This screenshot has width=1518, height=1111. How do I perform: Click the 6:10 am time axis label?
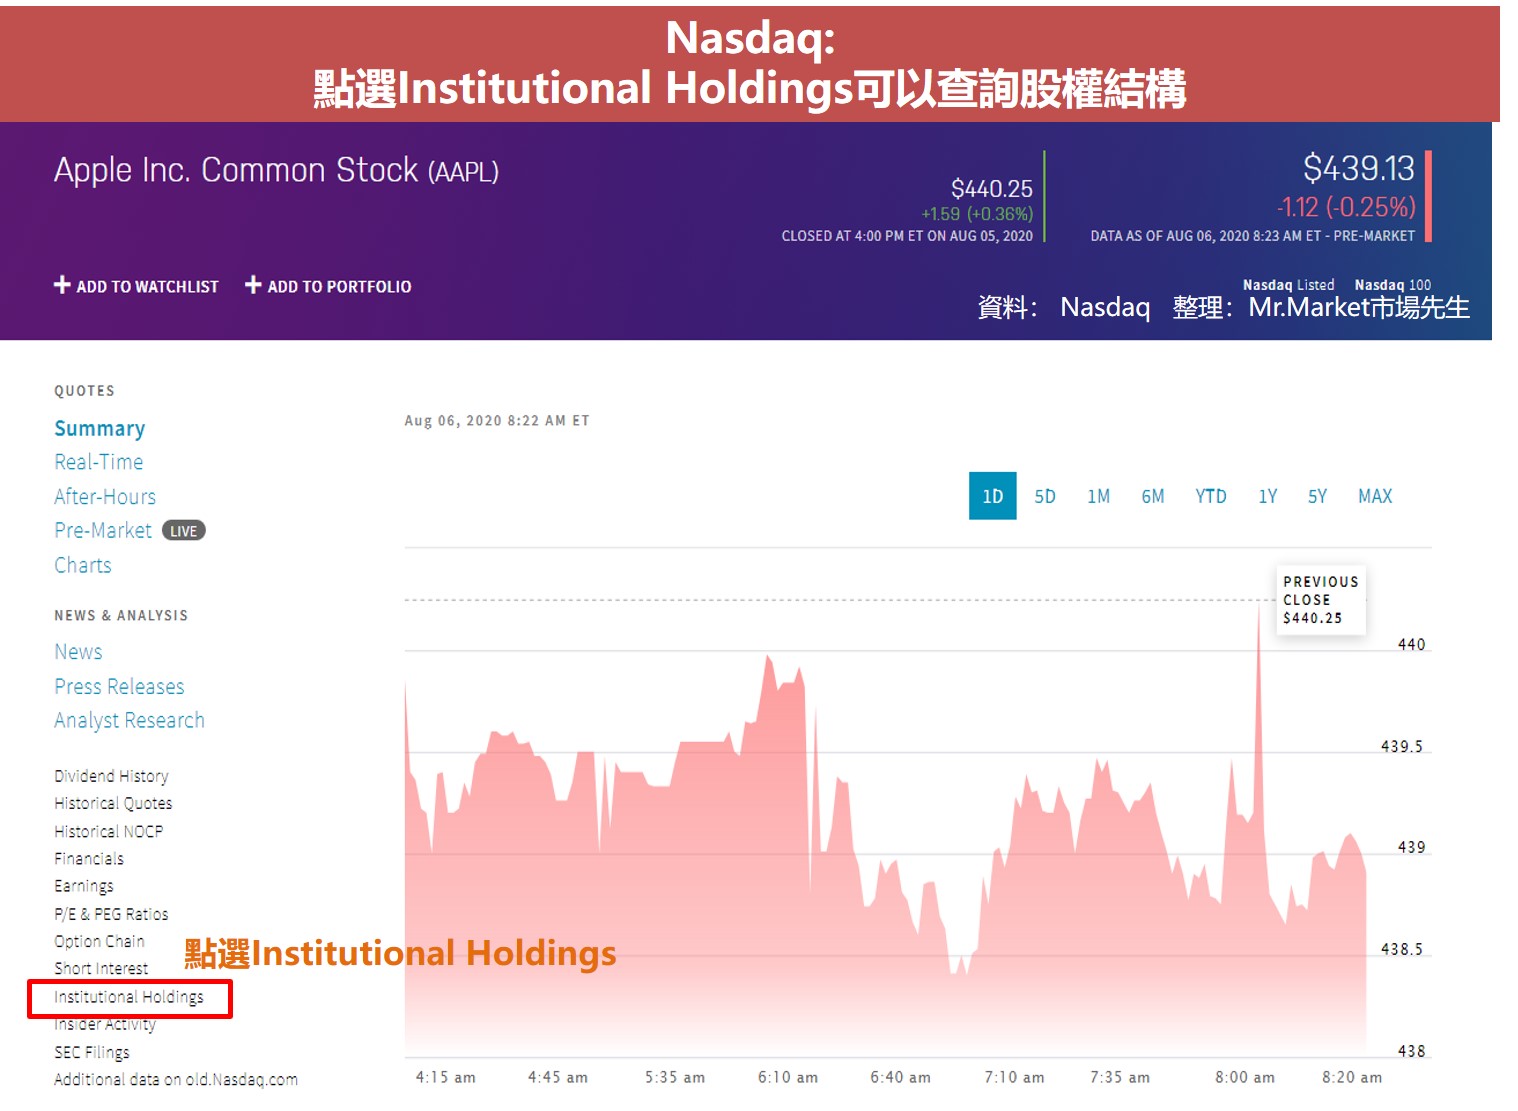pos(788,1077)
